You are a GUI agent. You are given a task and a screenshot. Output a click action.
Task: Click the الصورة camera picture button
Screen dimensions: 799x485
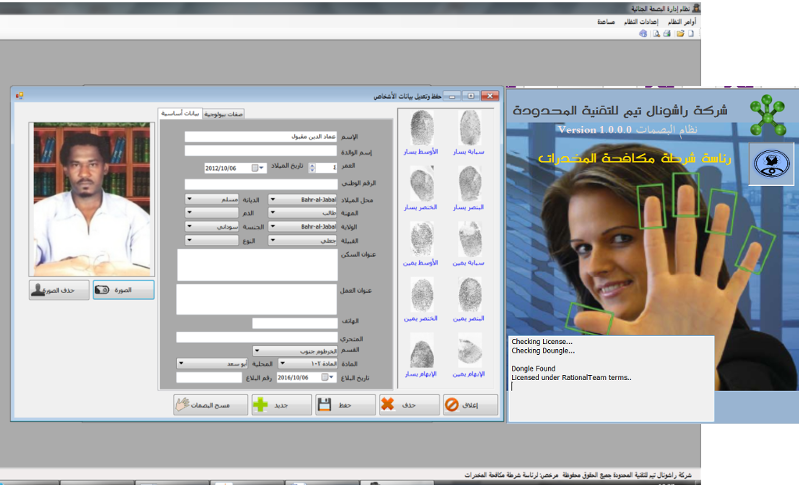point(125,290)
